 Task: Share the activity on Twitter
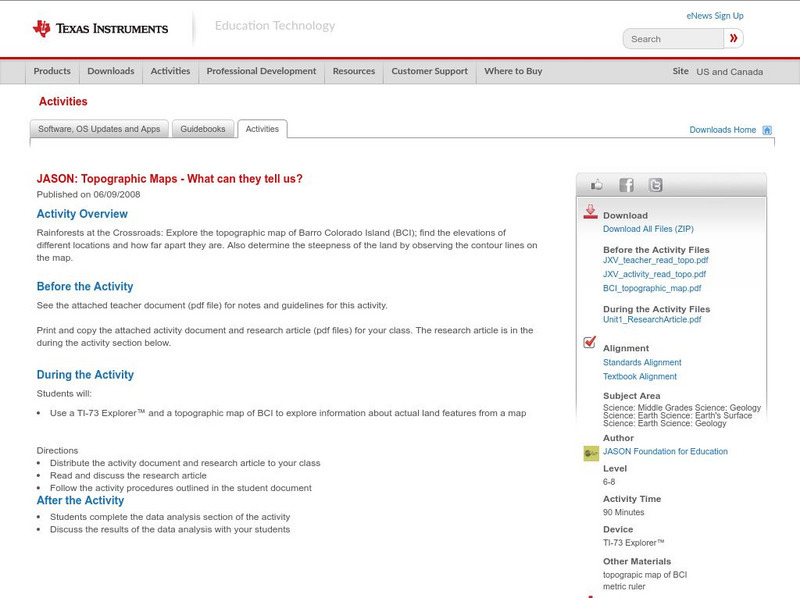click(656, 185)
